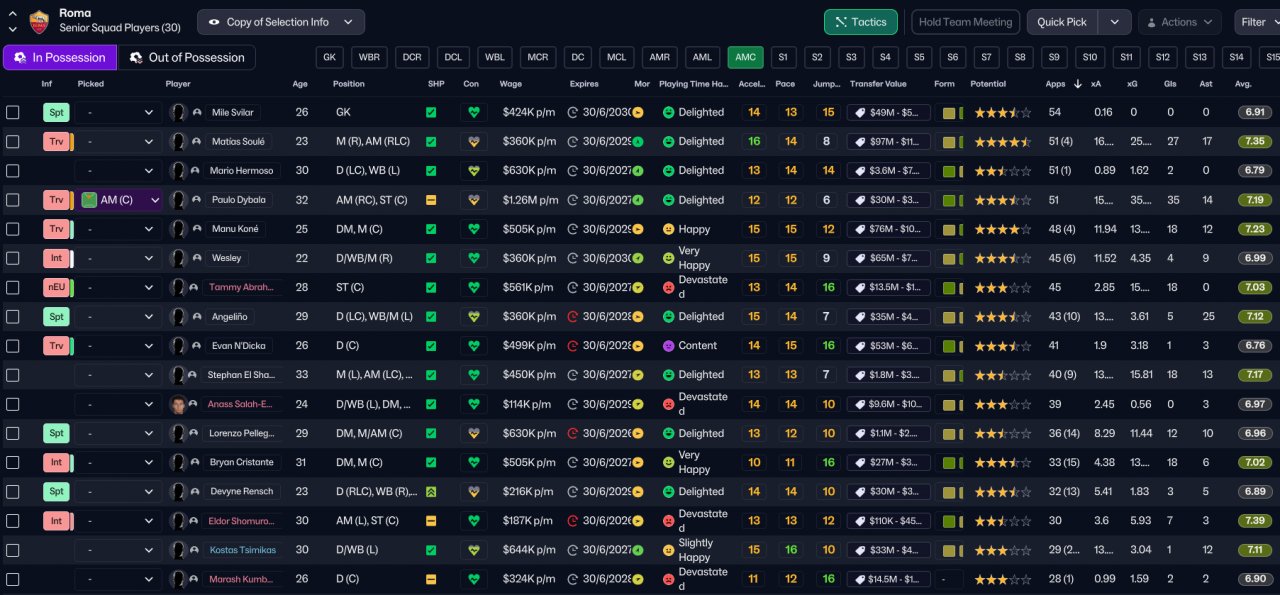Select the GK position slot
Screen dimensions: 1280x595
click(330, 58)
